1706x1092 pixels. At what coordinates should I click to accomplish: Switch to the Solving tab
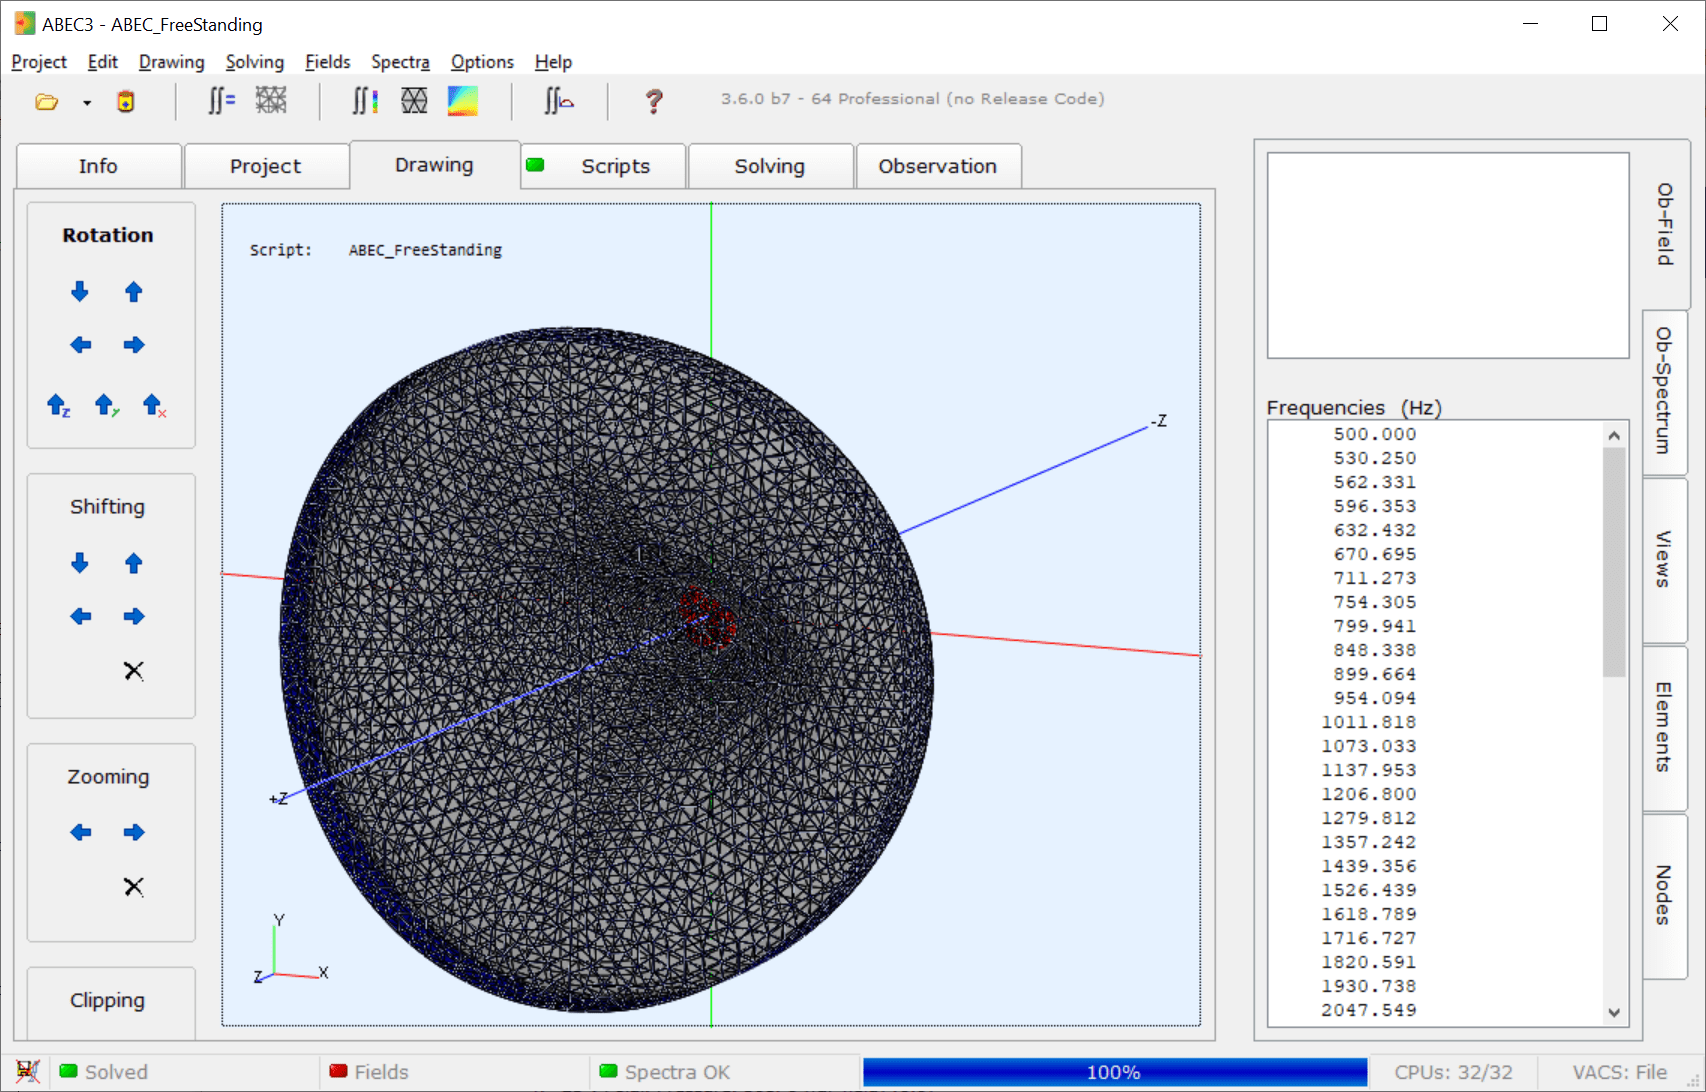771,166
